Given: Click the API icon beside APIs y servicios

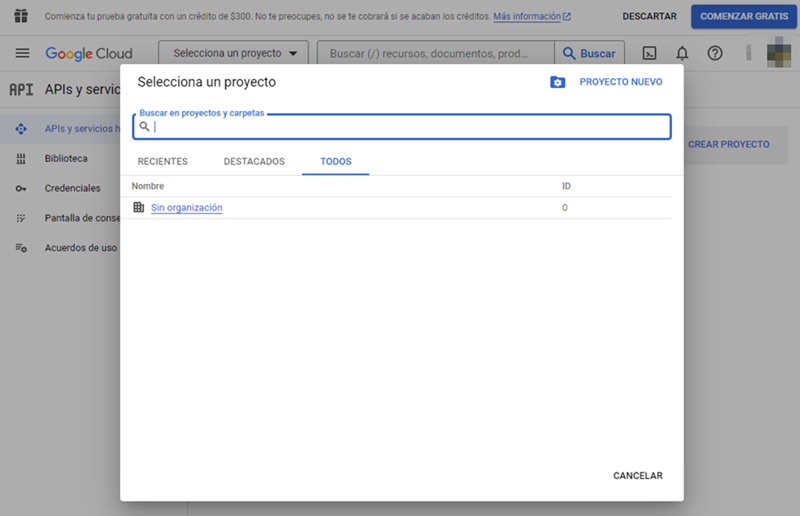Looking at the screenshot, I should tap(21, 90).
